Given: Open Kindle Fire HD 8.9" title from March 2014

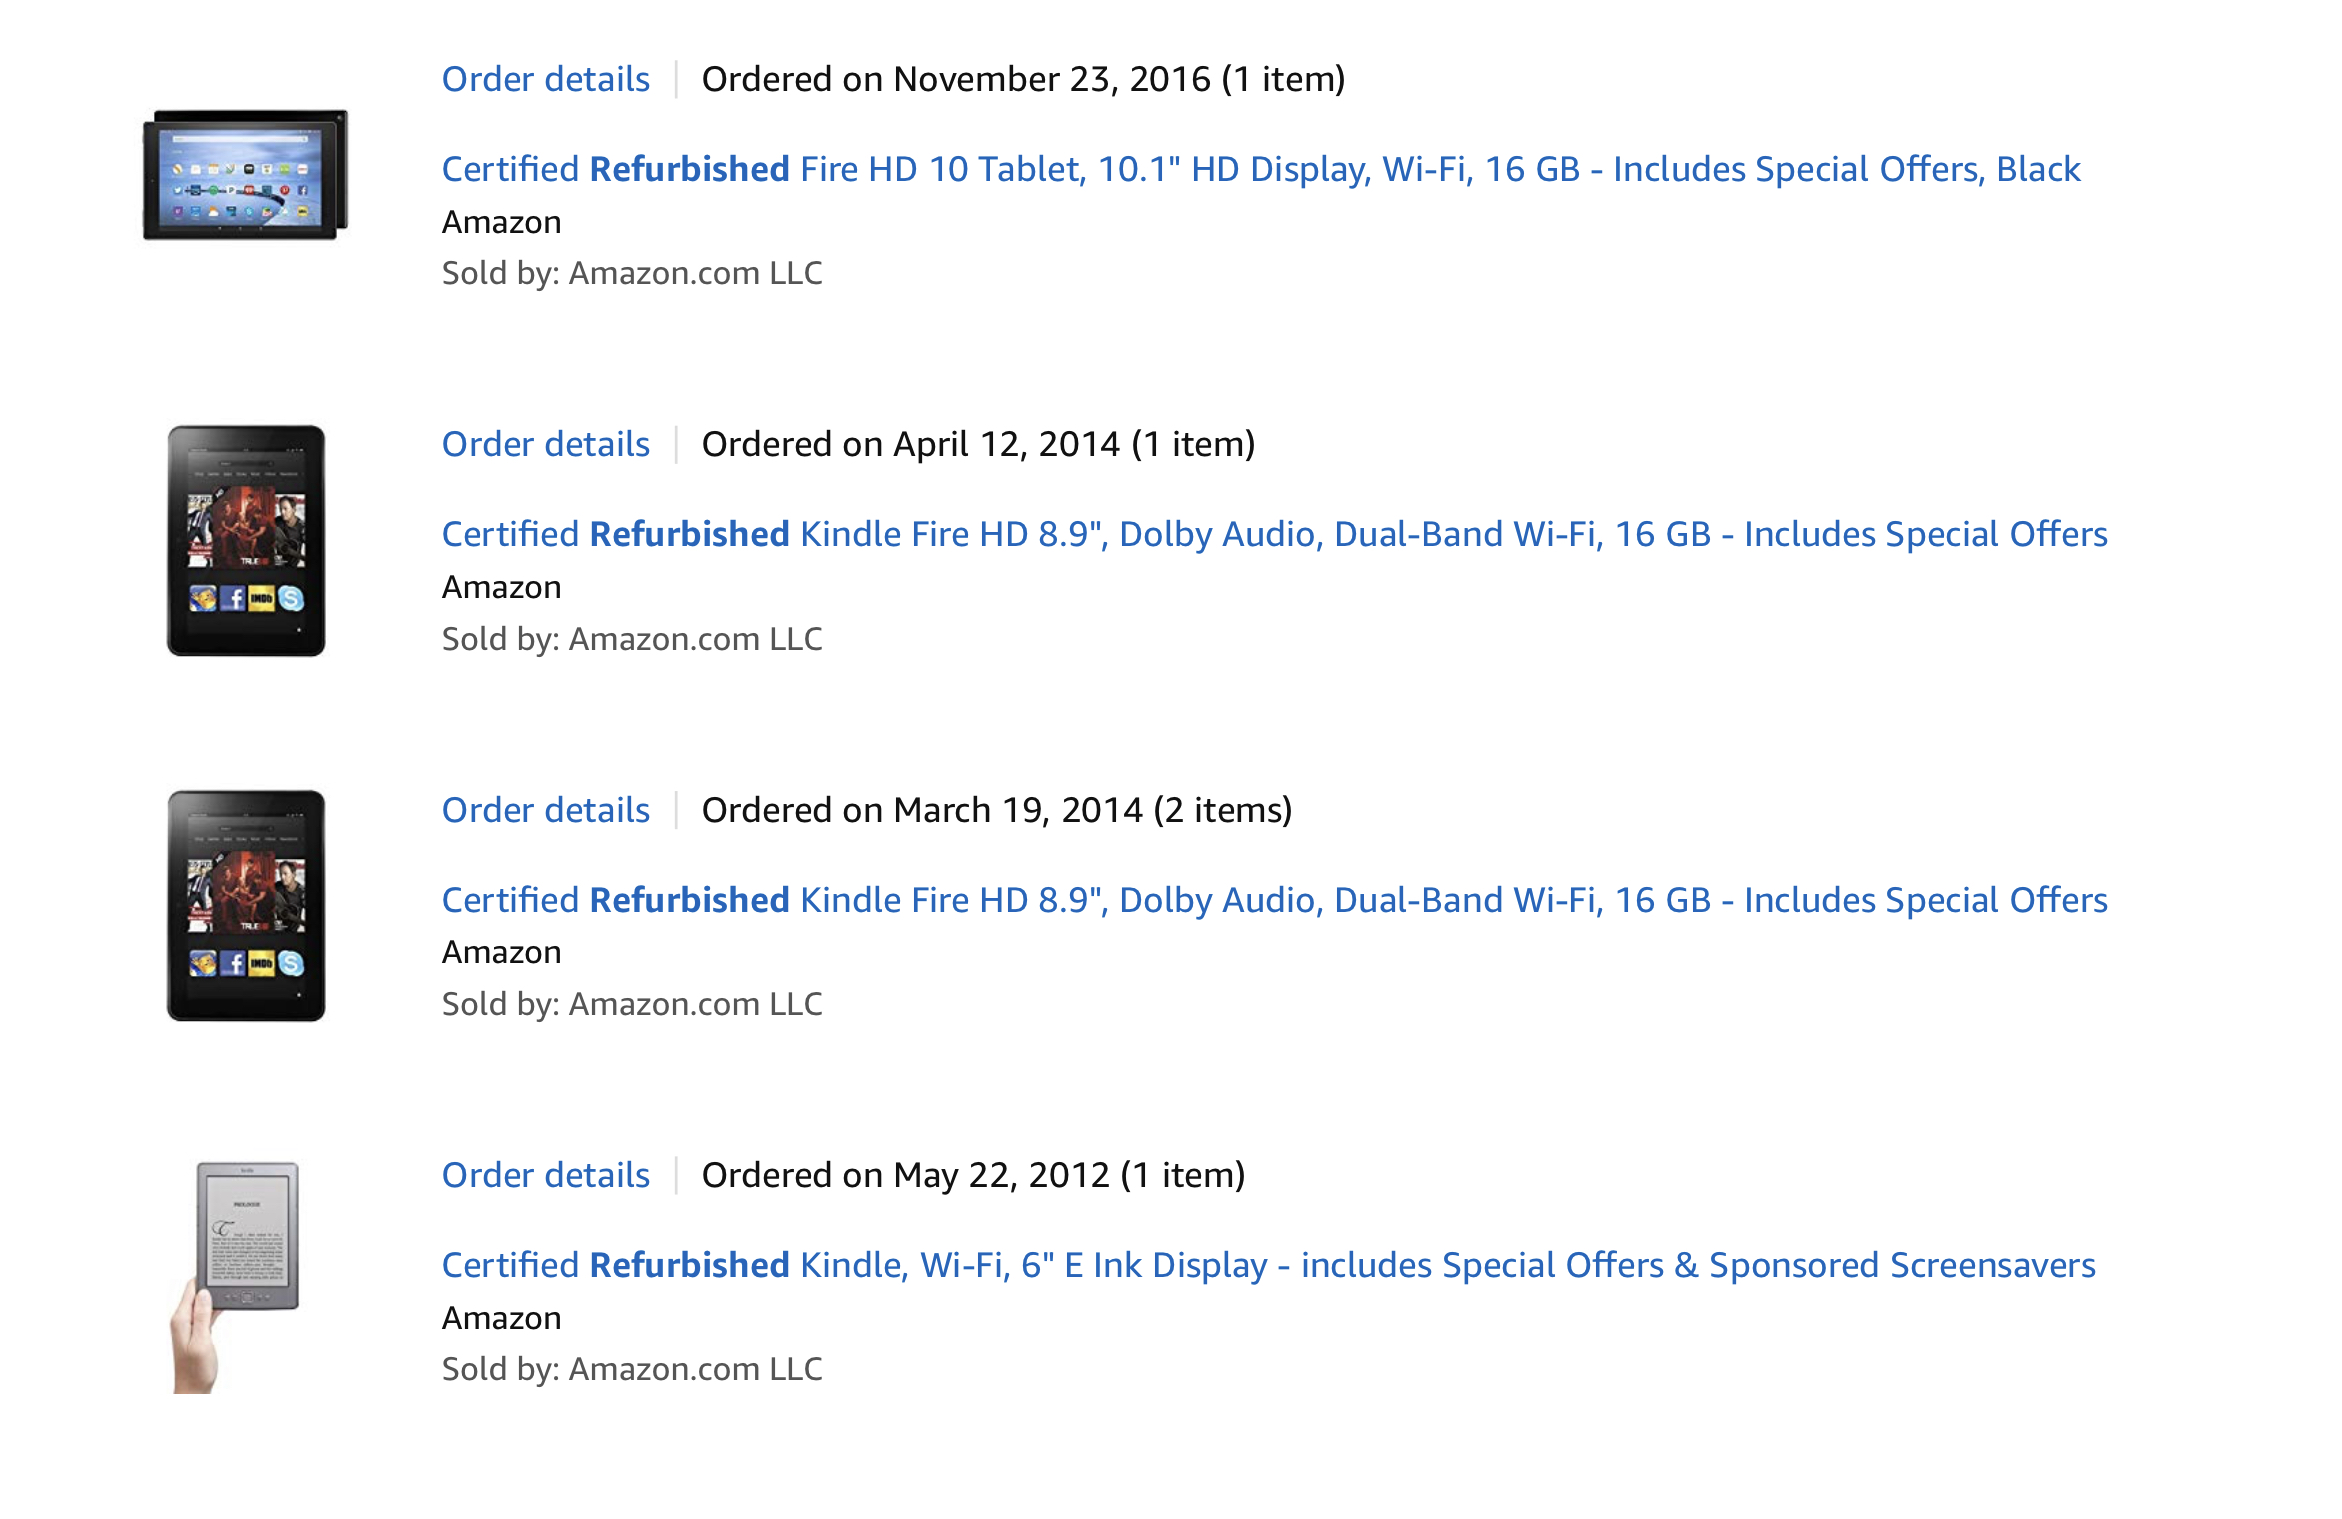Looking at the screenshot, I should pos(1274,900).
